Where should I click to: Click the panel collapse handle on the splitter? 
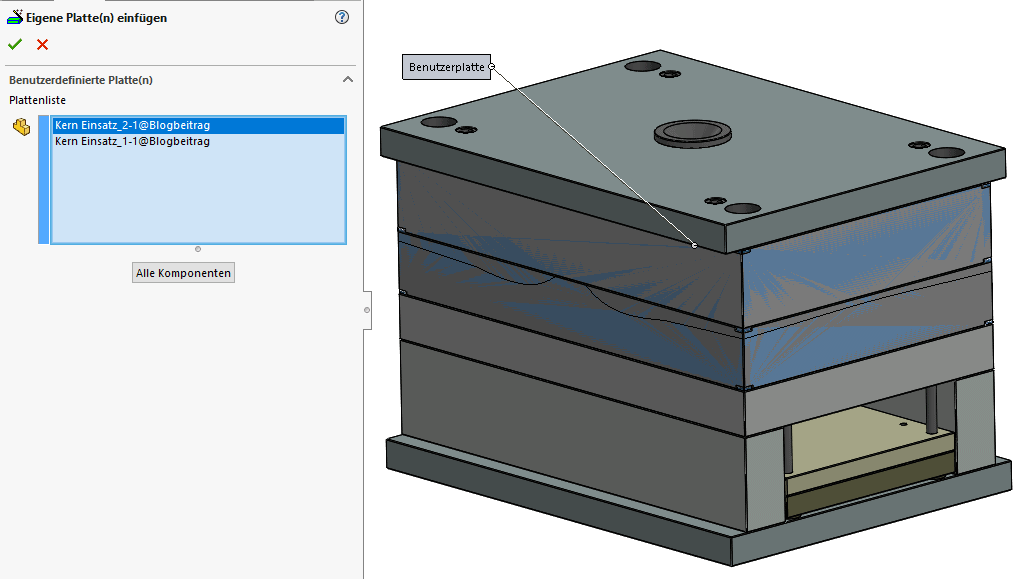tap(367, 310)
